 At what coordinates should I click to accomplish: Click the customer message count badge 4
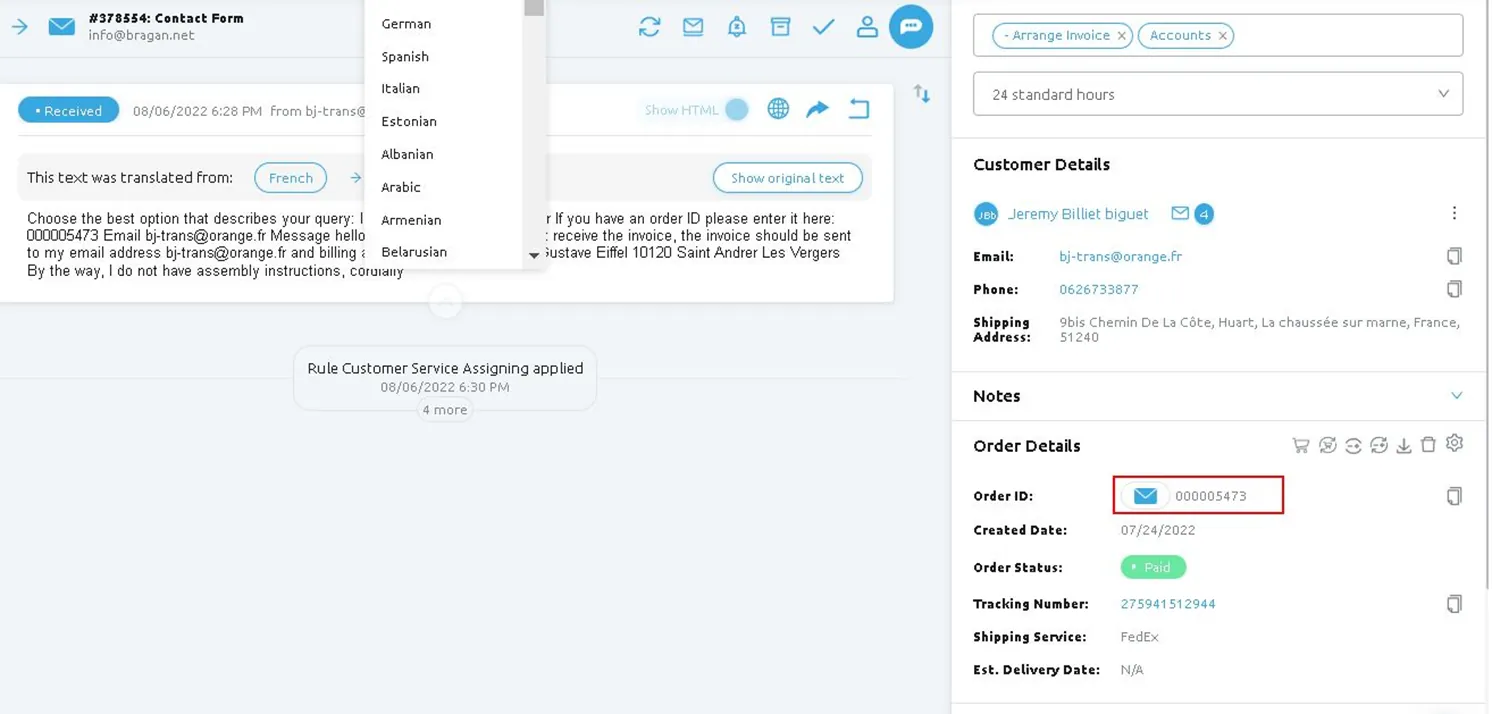coord(1204,214)
